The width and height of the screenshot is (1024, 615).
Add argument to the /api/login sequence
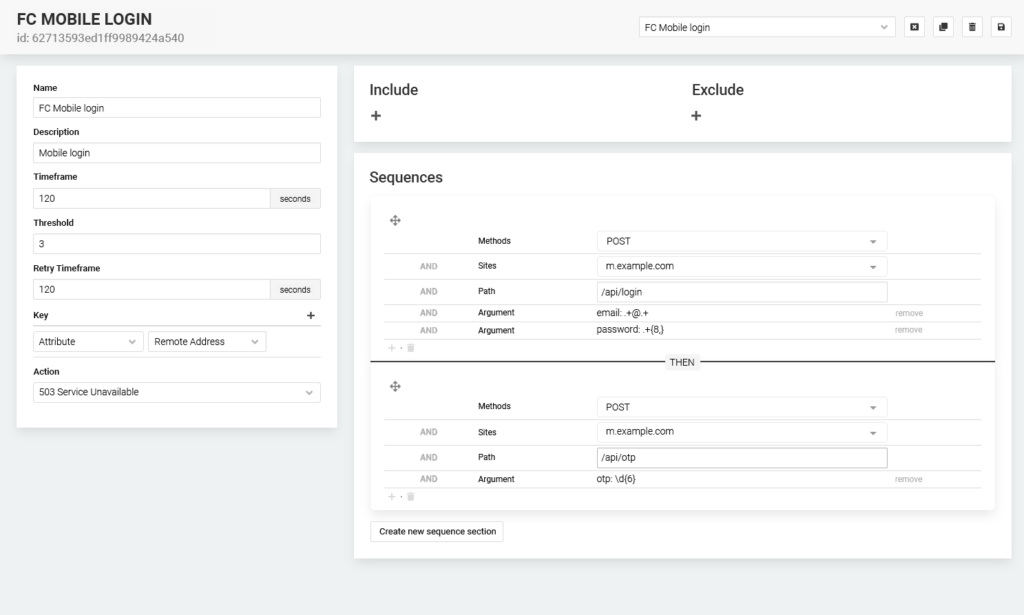(392, 348)
